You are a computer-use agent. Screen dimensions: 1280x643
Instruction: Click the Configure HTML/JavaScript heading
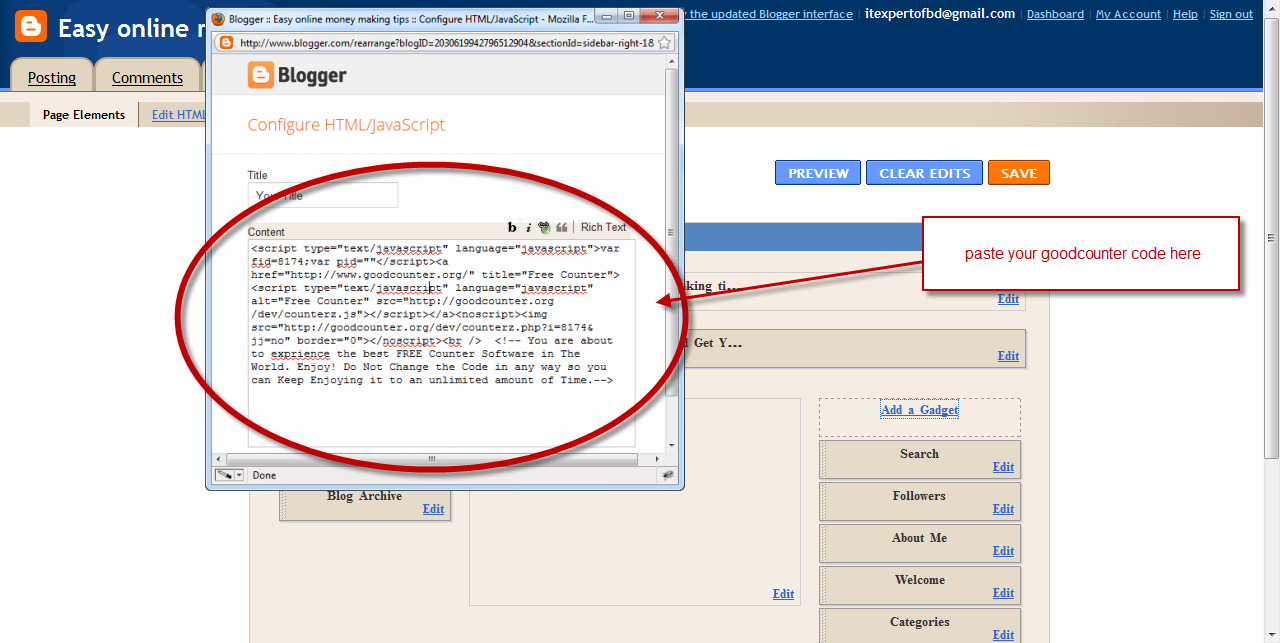[346, 125]
